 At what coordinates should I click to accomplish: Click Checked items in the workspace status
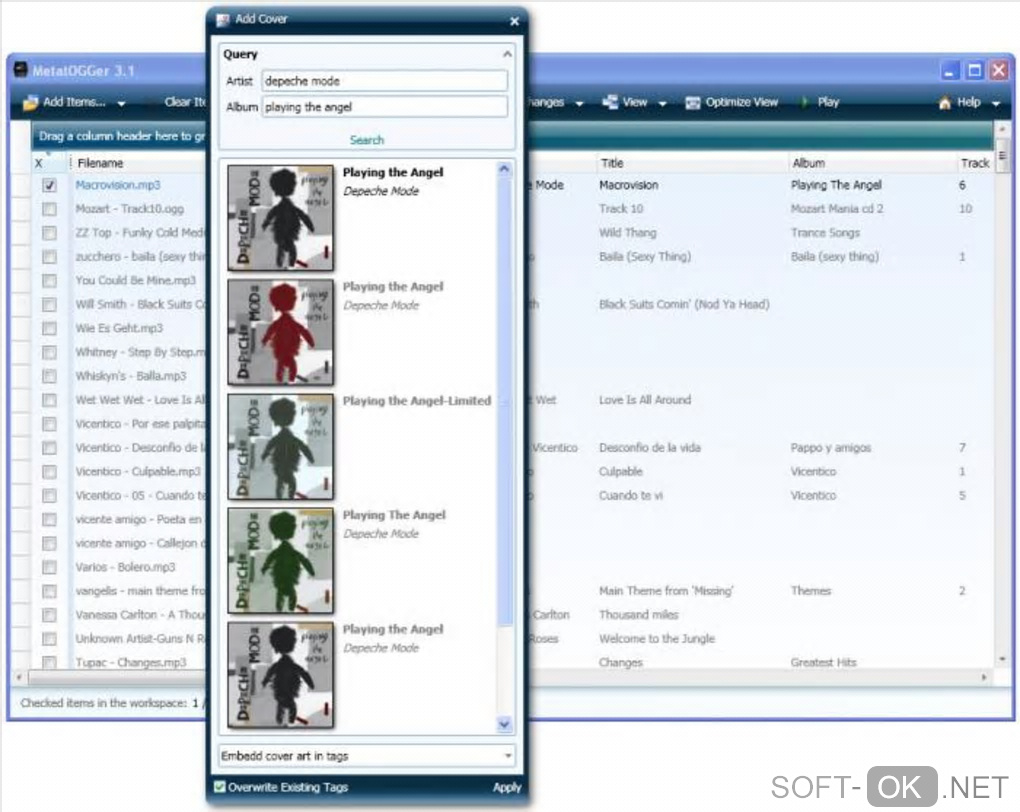[103, 703]
